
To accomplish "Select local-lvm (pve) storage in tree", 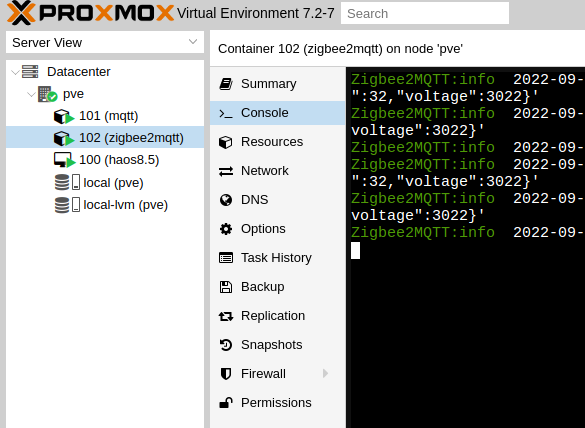I will point(105,205).
